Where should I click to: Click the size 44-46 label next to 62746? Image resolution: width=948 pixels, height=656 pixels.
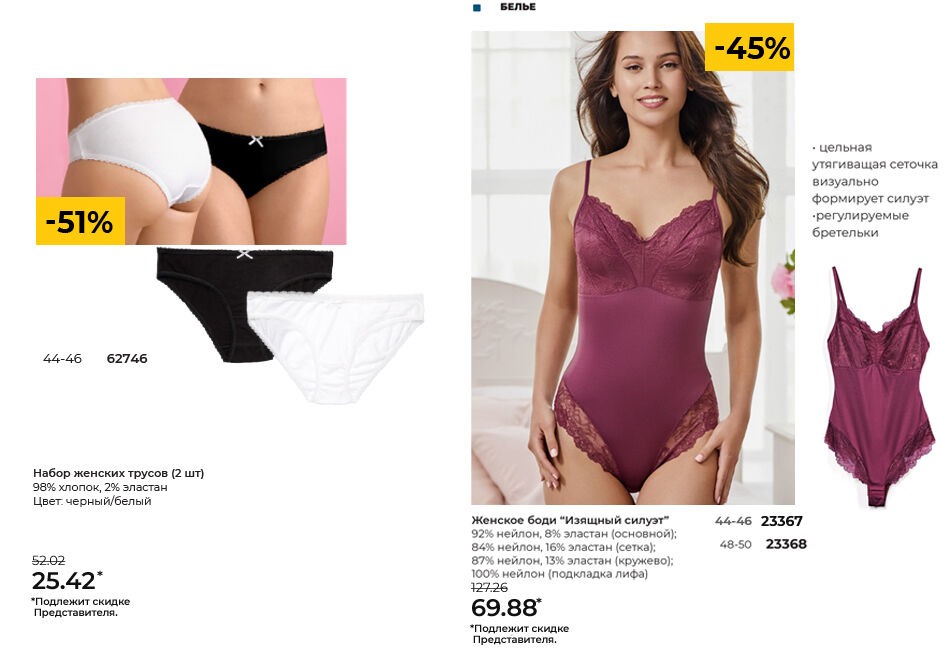click(62, 359)
